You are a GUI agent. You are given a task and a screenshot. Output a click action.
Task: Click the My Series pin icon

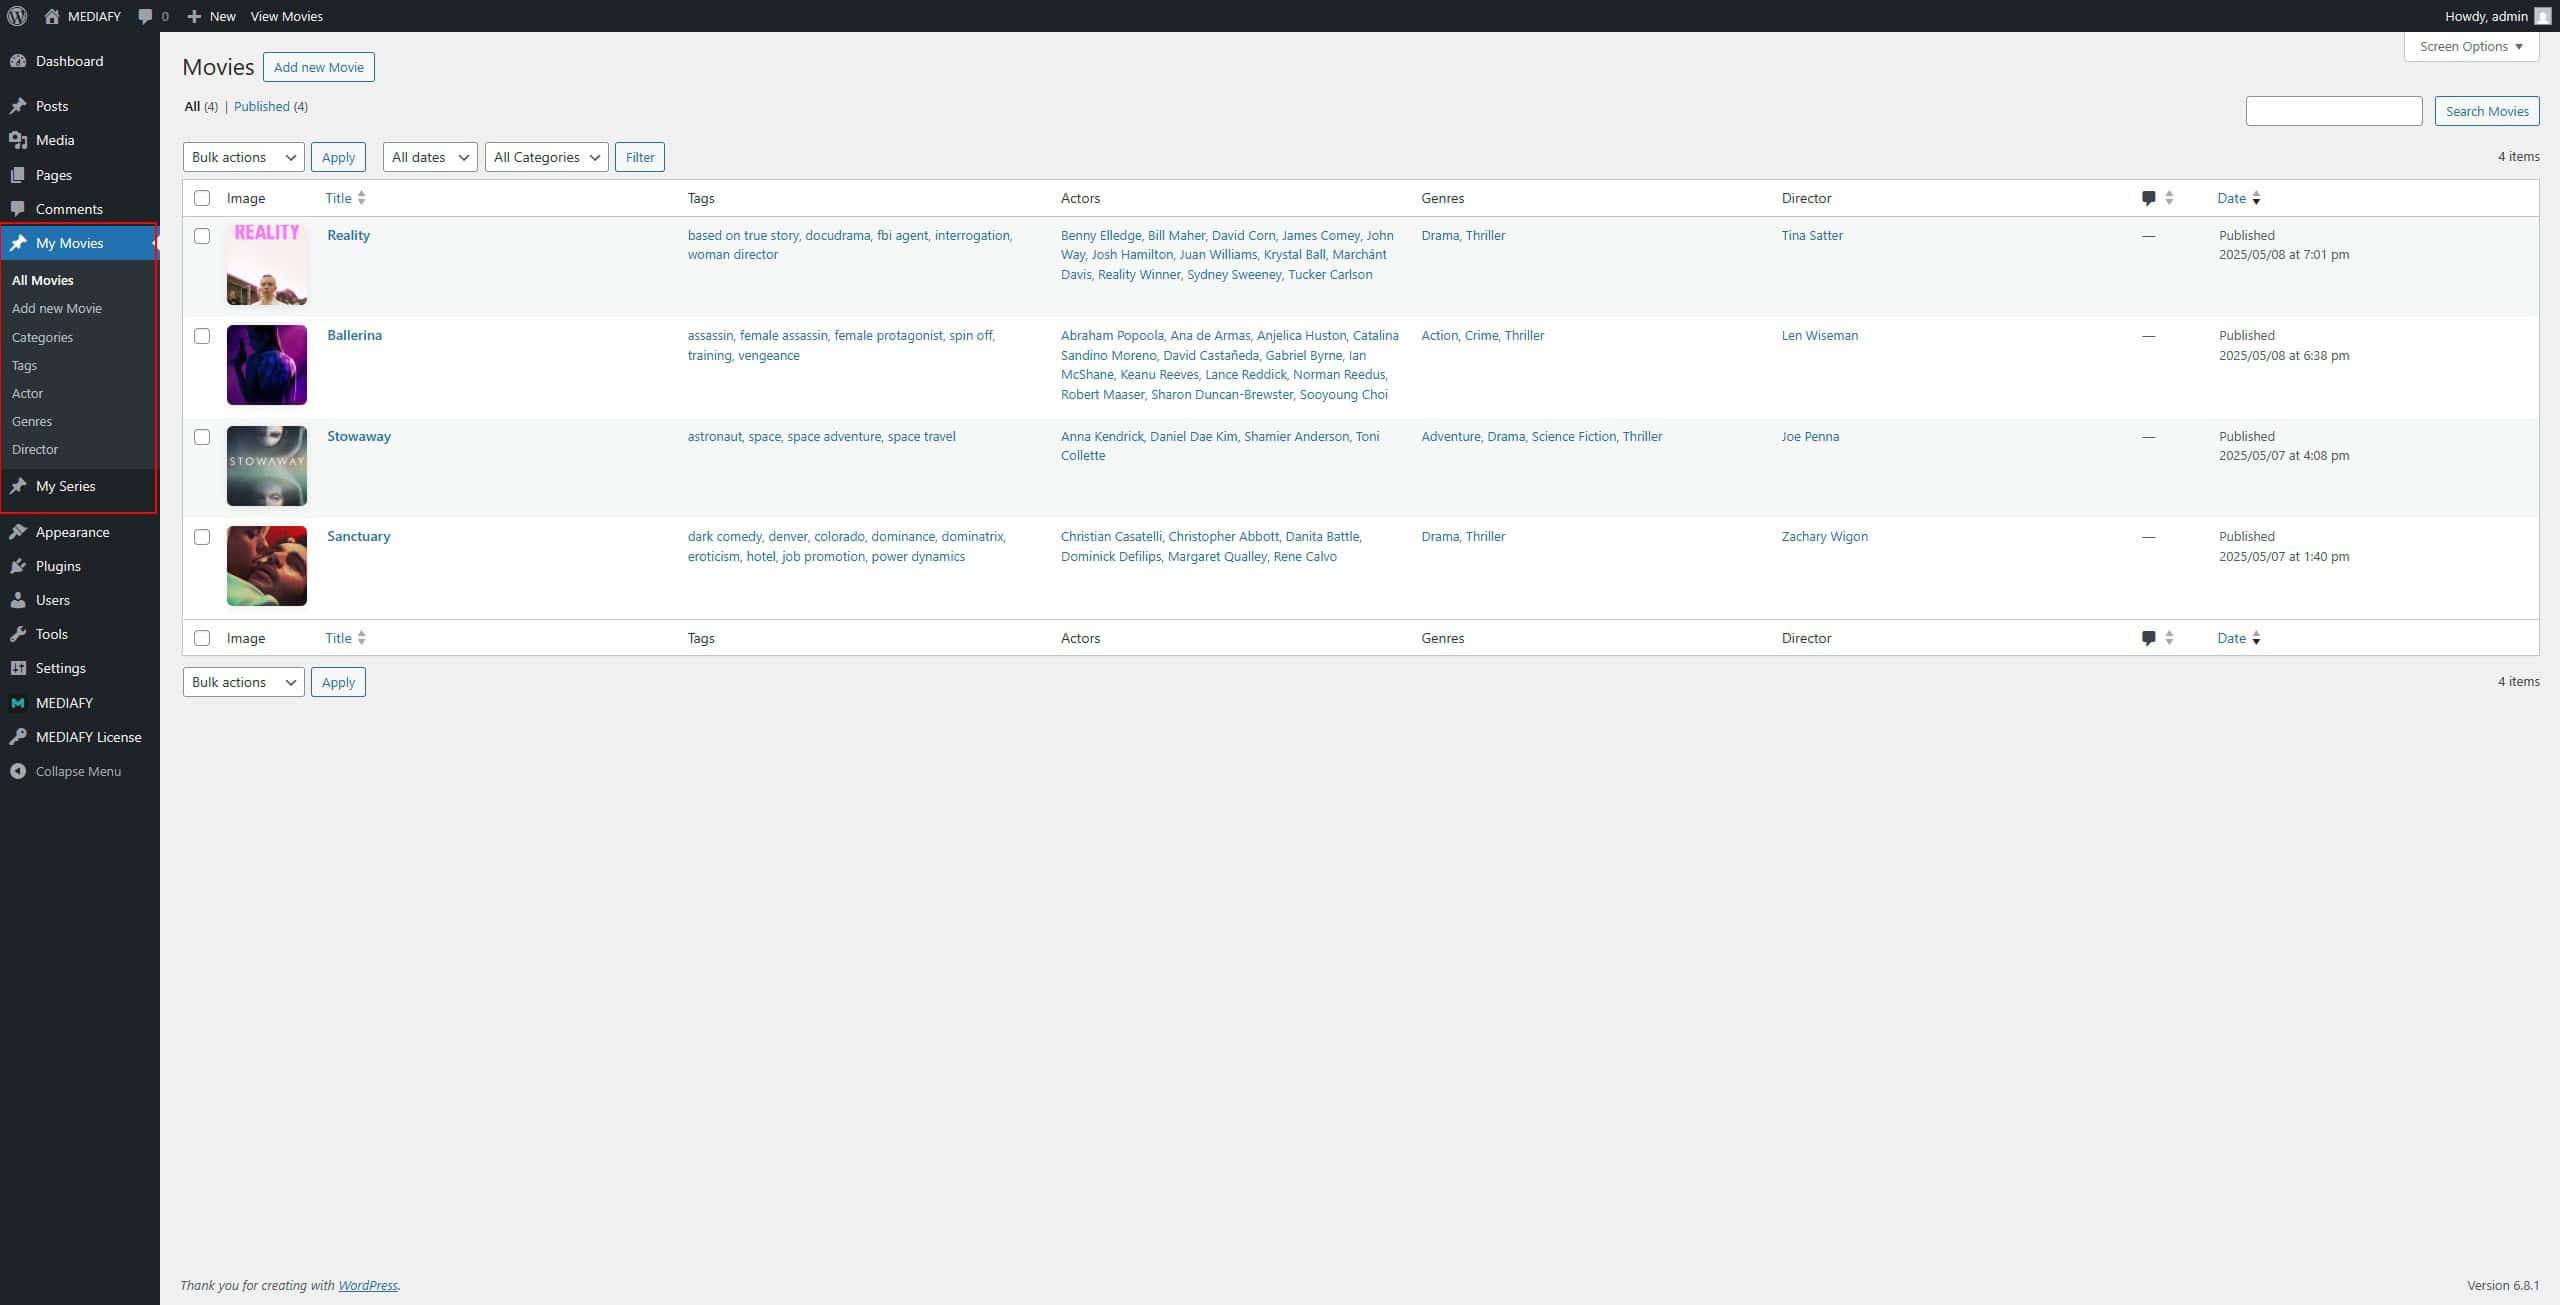point(18,486)
